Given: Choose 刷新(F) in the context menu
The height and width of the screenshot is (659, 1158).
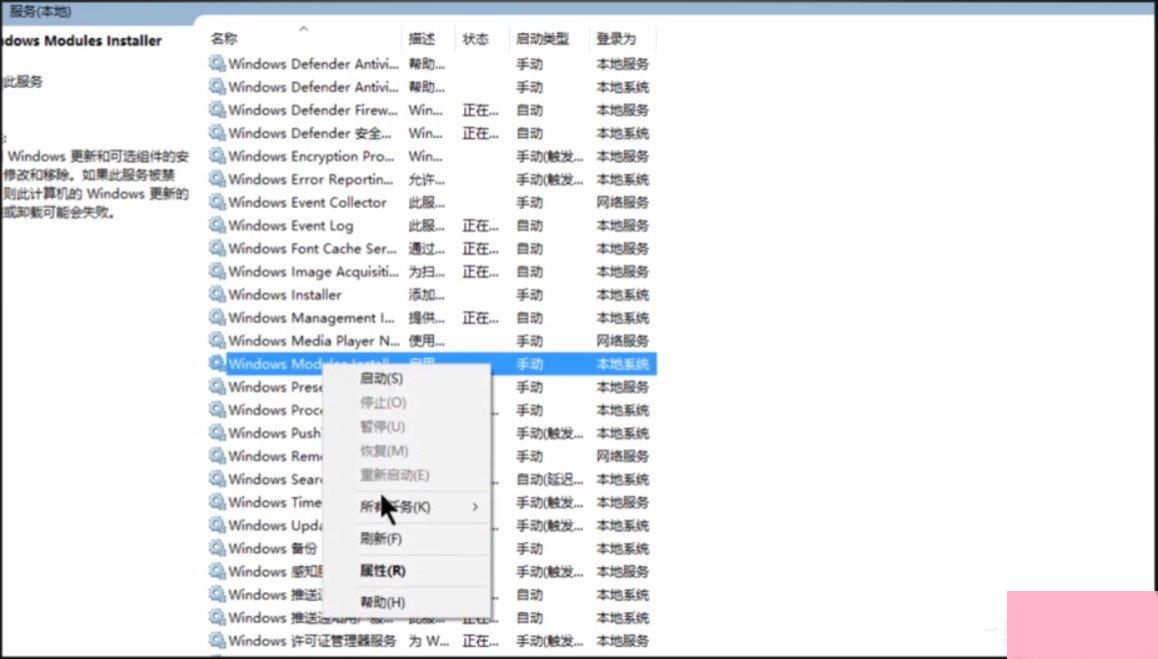Looking at the screenshot, I should [381, 539].
